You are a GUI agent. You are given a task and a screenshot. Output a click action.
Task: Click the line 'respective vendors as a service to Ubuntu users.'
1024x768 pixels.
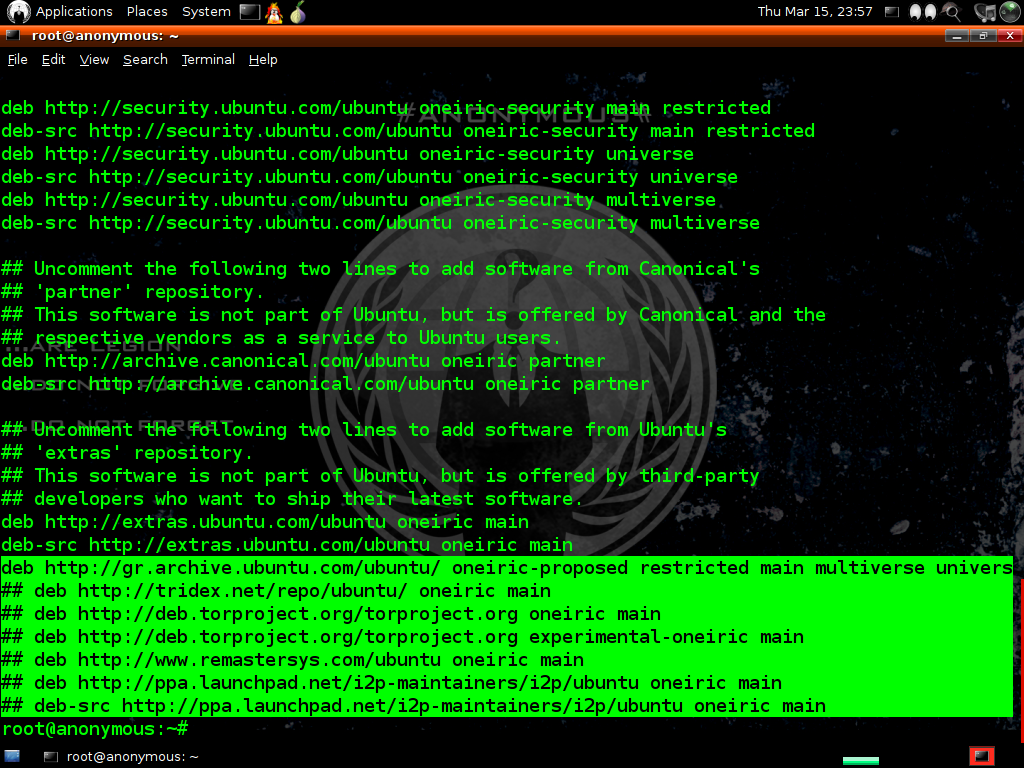(281, 338)
